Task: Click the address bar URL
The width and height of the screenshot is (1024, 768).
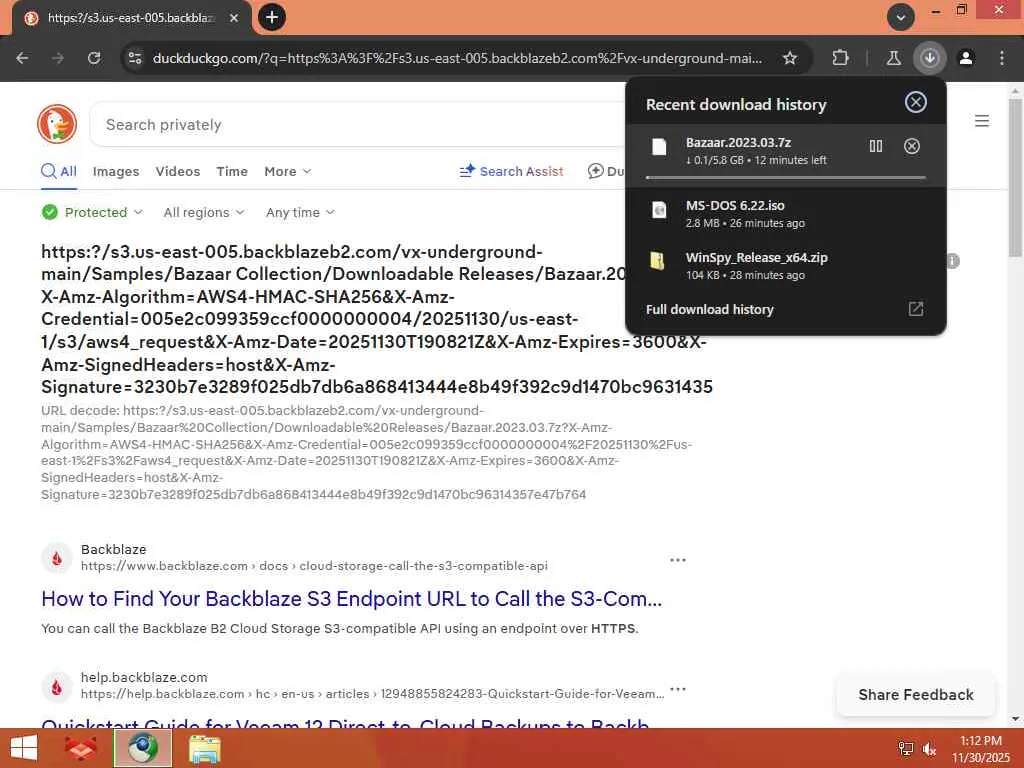Action: coord(457,58)
